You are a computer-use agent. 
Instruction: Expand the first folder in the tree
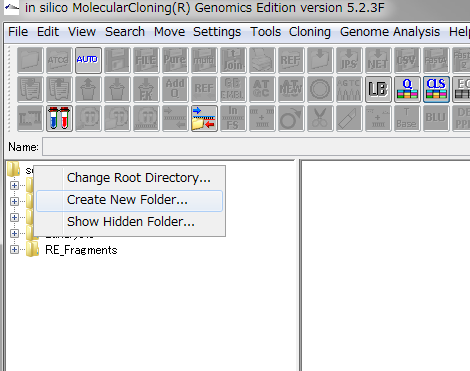(x=14, y=185)
